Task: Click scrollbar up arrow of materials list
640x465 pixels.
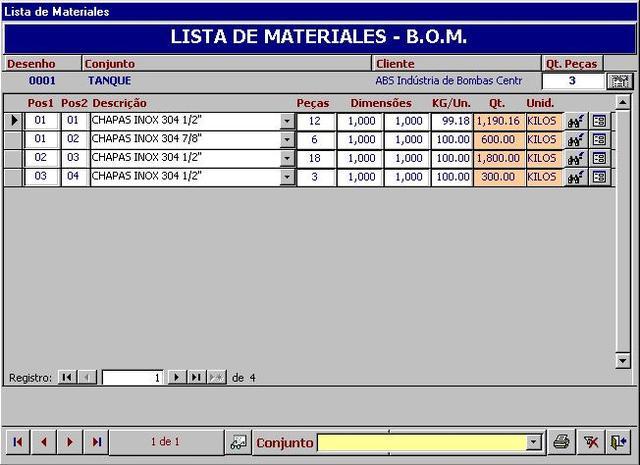Action: click(x=623, y=102)
